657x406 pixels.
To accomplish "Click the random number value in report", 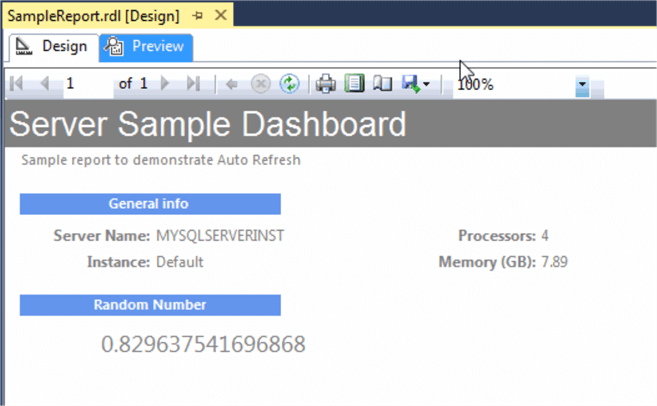I will (203, 345).
